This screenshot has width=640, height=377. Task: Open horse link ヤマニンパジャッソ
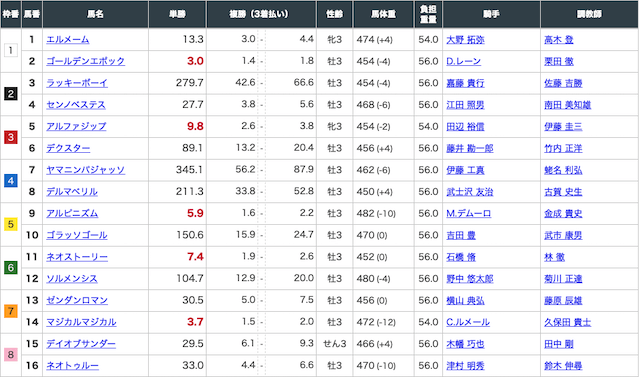[x=86, y=170]
